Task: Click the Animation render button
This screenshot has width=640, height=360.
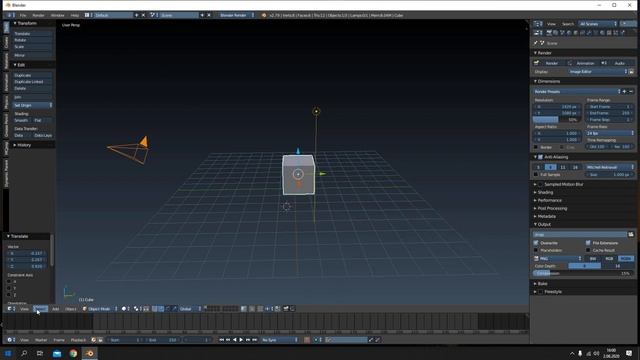Action: coord(583,63)
